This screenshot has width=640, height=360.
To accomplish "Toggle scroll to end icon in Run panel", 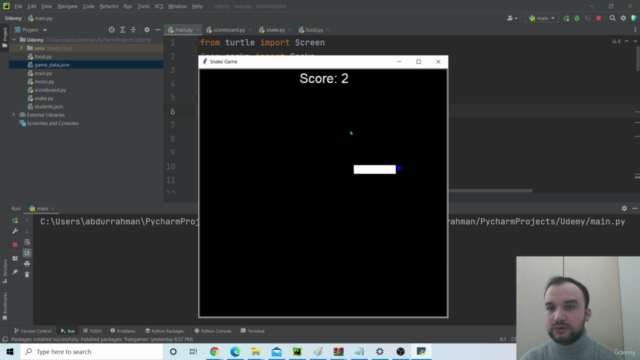I will [27, 253].
